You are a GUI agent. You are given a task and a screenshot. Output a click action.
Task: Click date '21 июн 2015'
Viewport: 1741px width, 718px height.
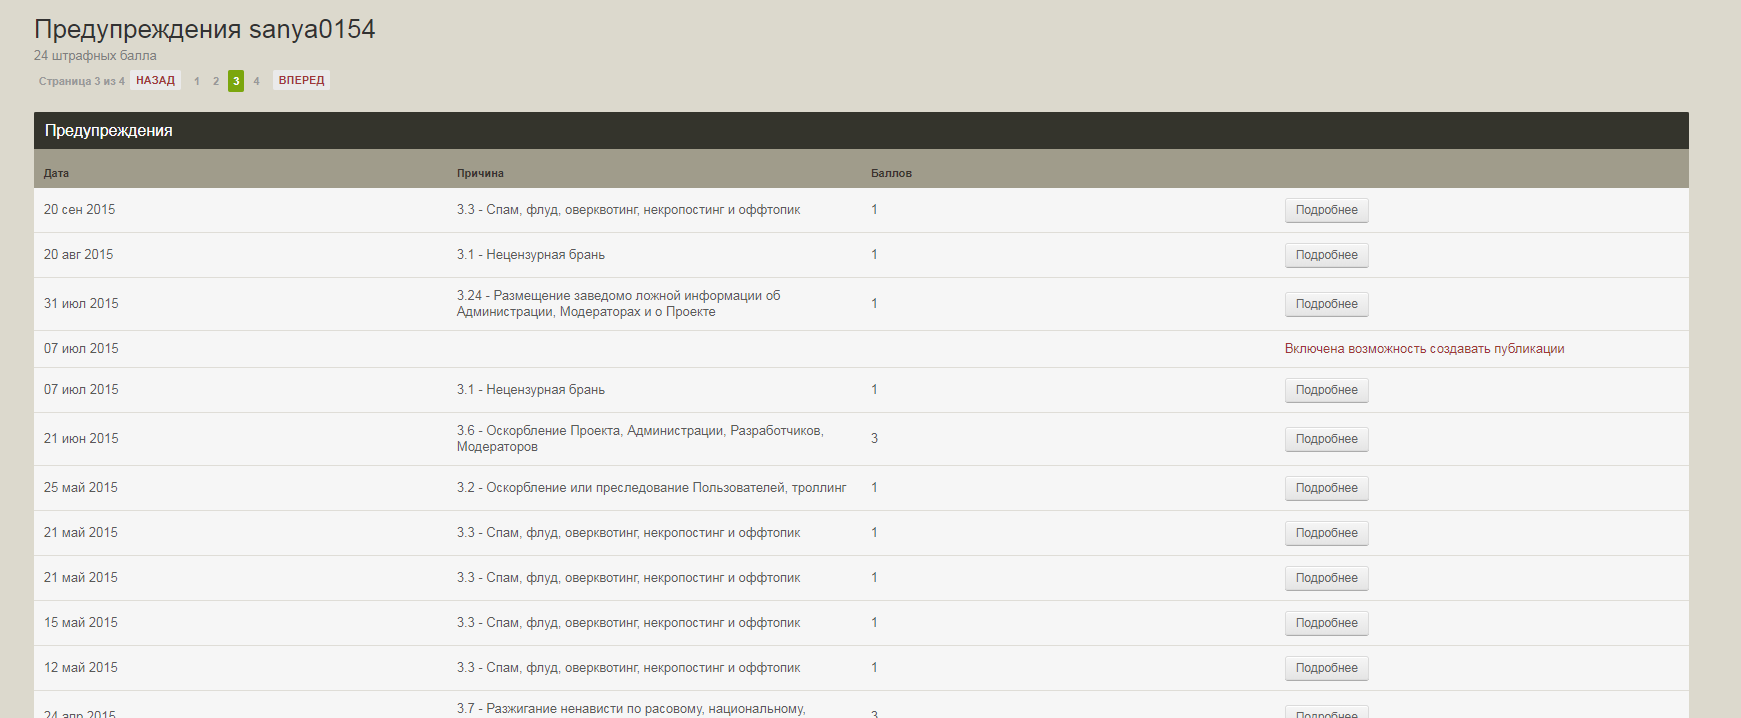(81, 439)
